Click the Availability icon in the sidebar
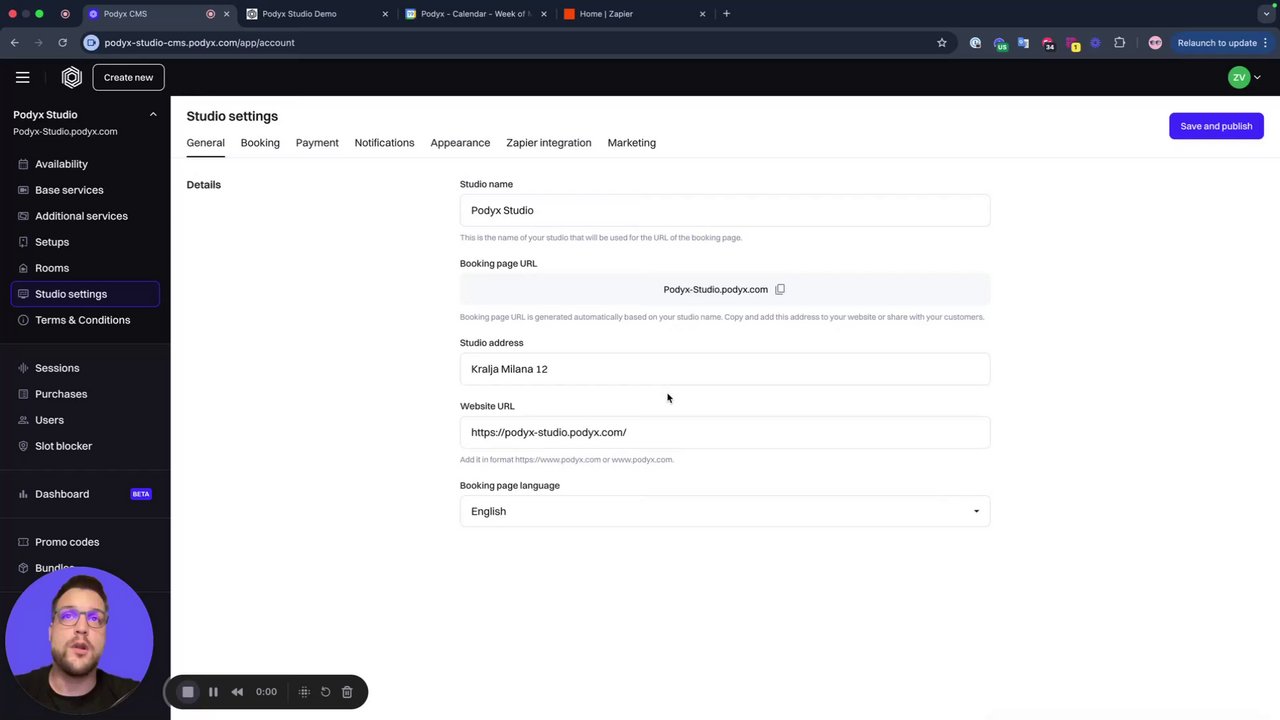The image size is (1280, 720). pos(23,164)
